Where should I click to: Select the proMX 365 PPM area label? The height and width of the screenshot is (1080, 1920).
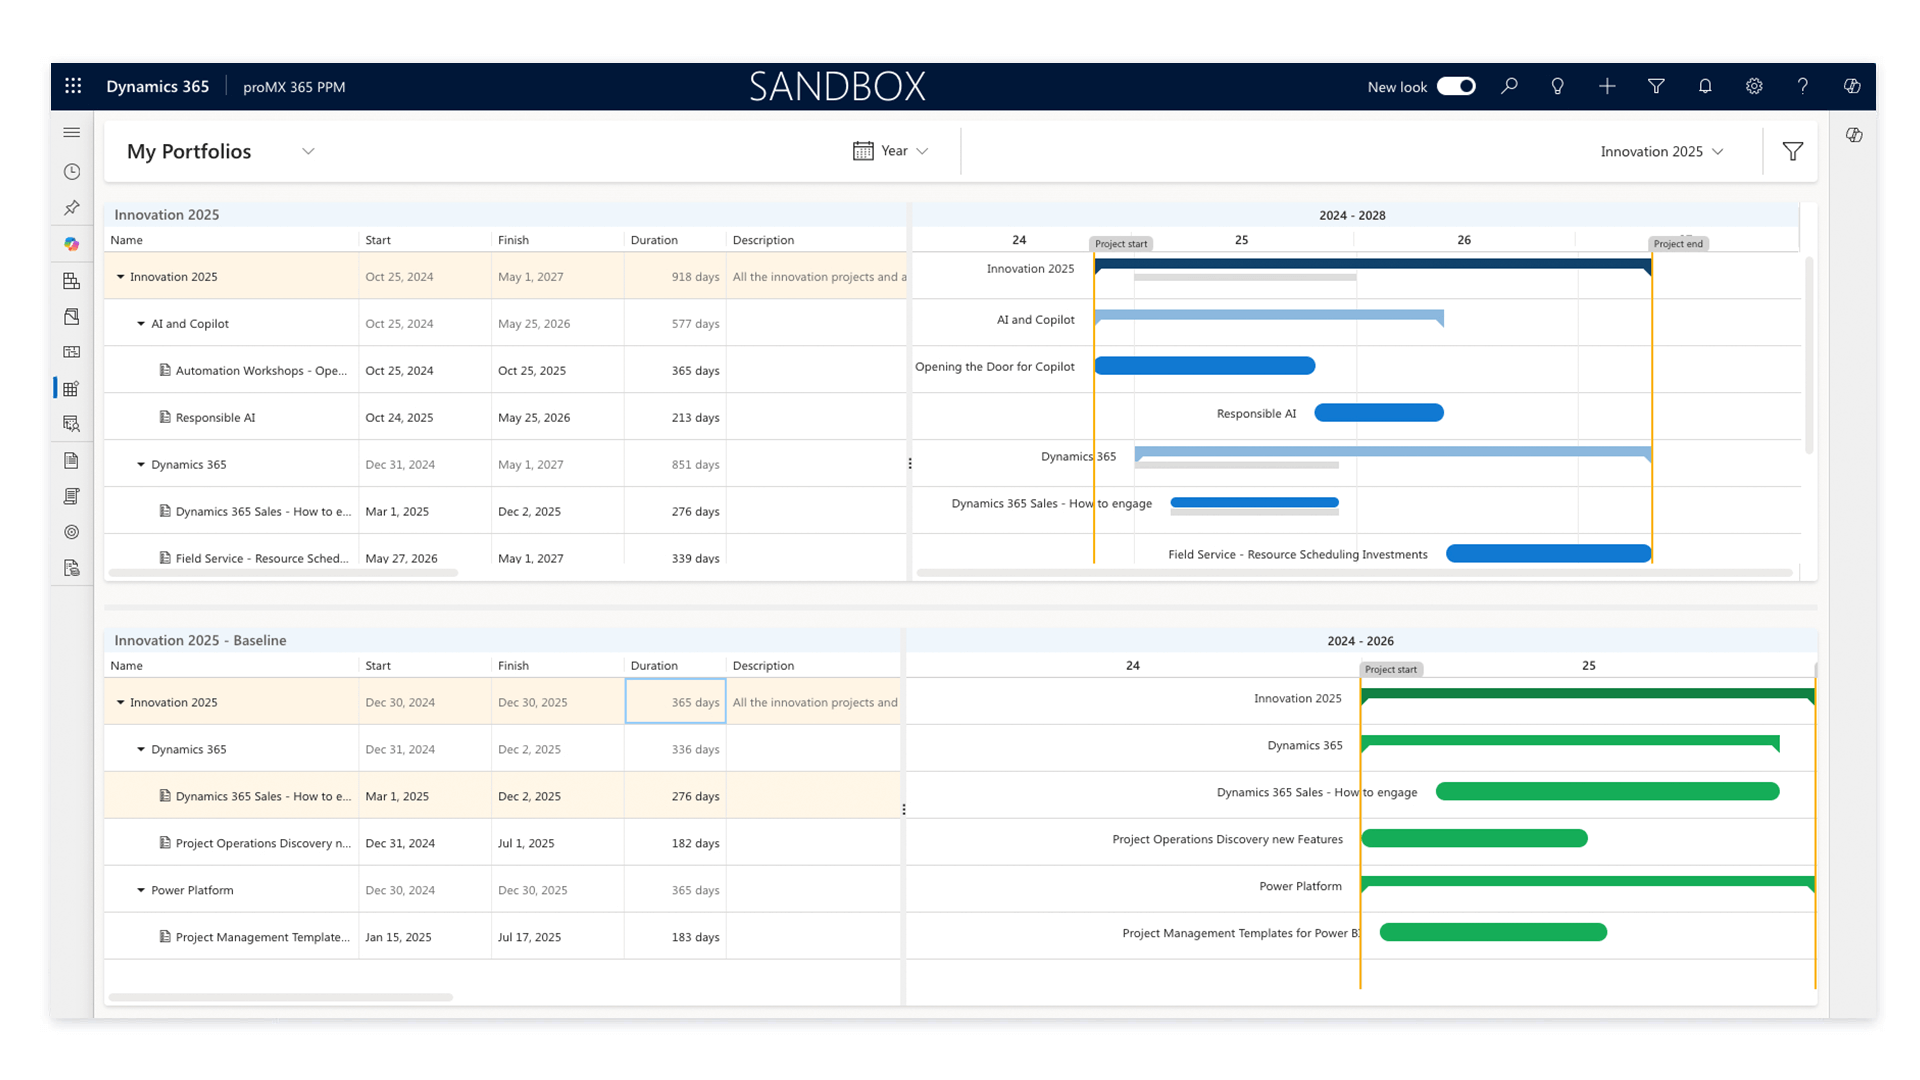click(293, 86)
